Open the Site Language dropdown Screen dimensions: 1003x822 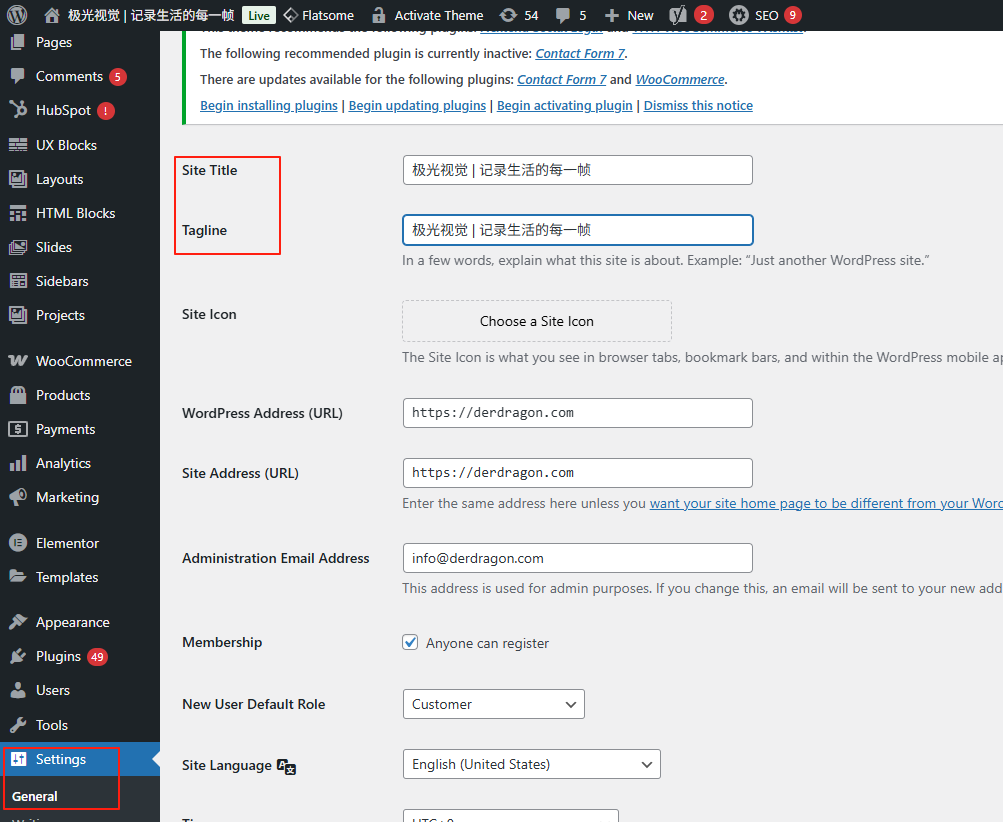click(531, 764)
